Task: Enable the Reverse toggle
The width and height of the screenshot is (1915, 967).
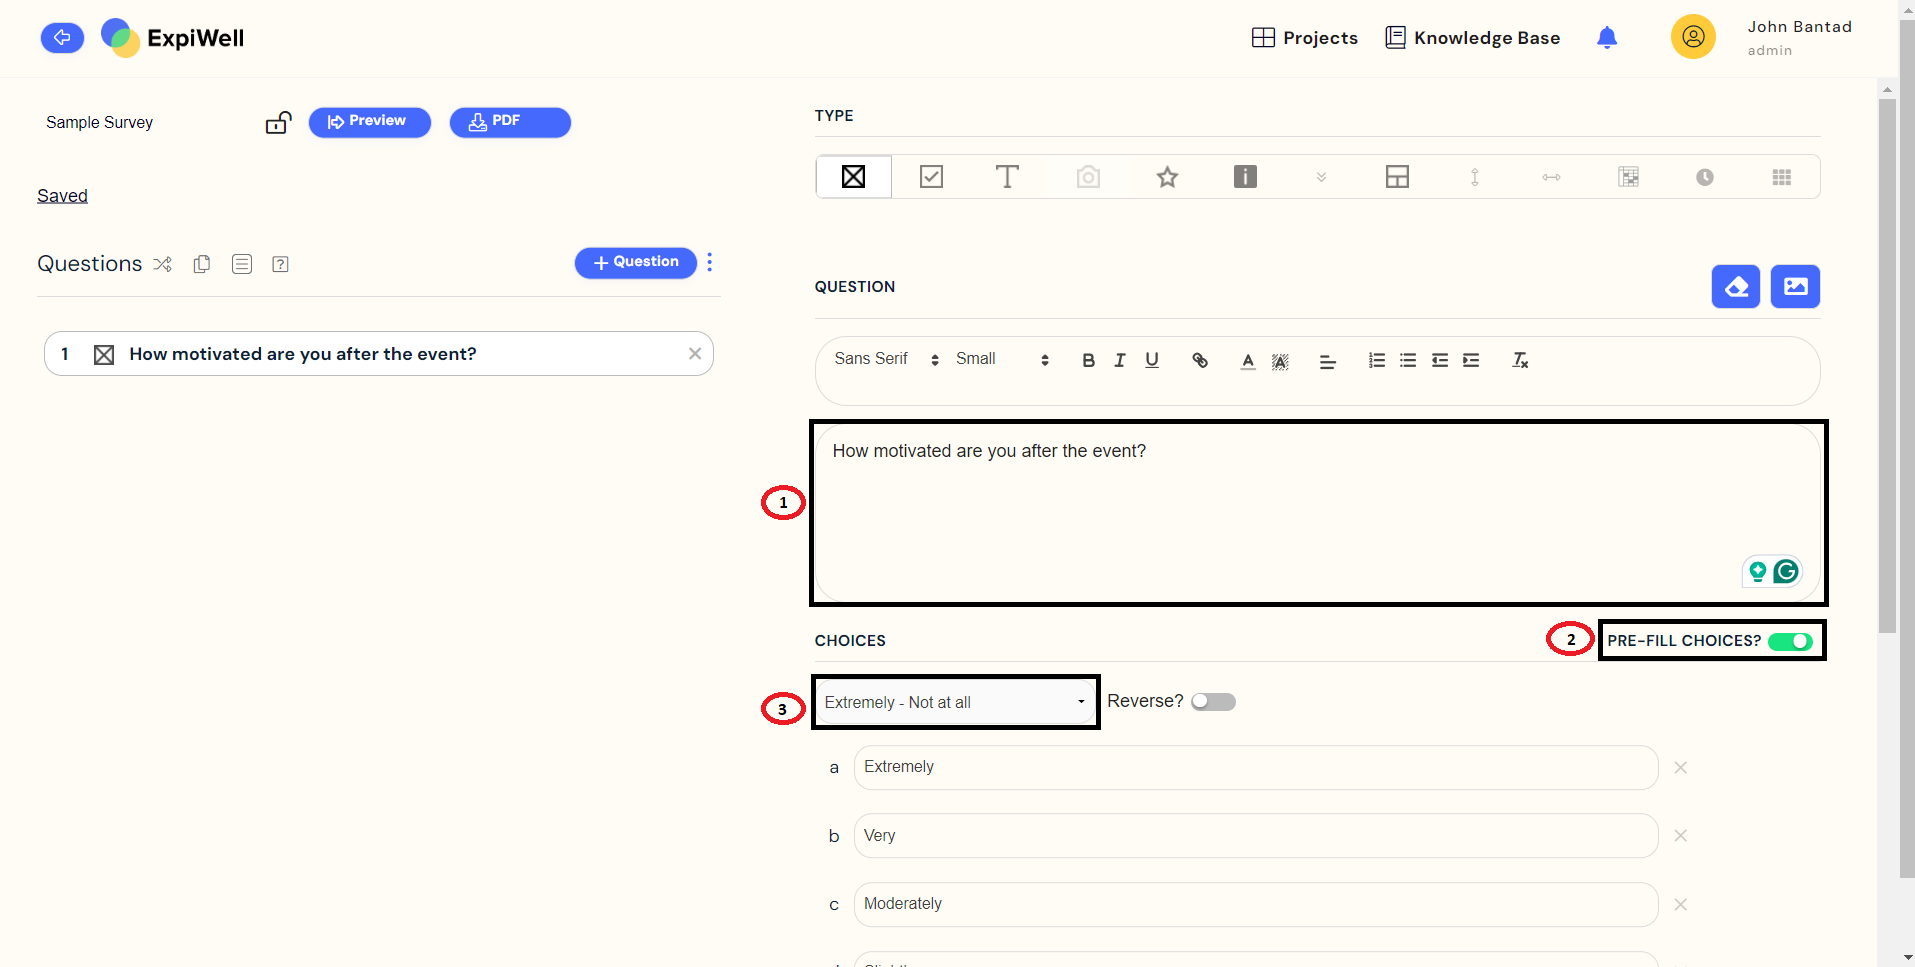Action: 1213,702
